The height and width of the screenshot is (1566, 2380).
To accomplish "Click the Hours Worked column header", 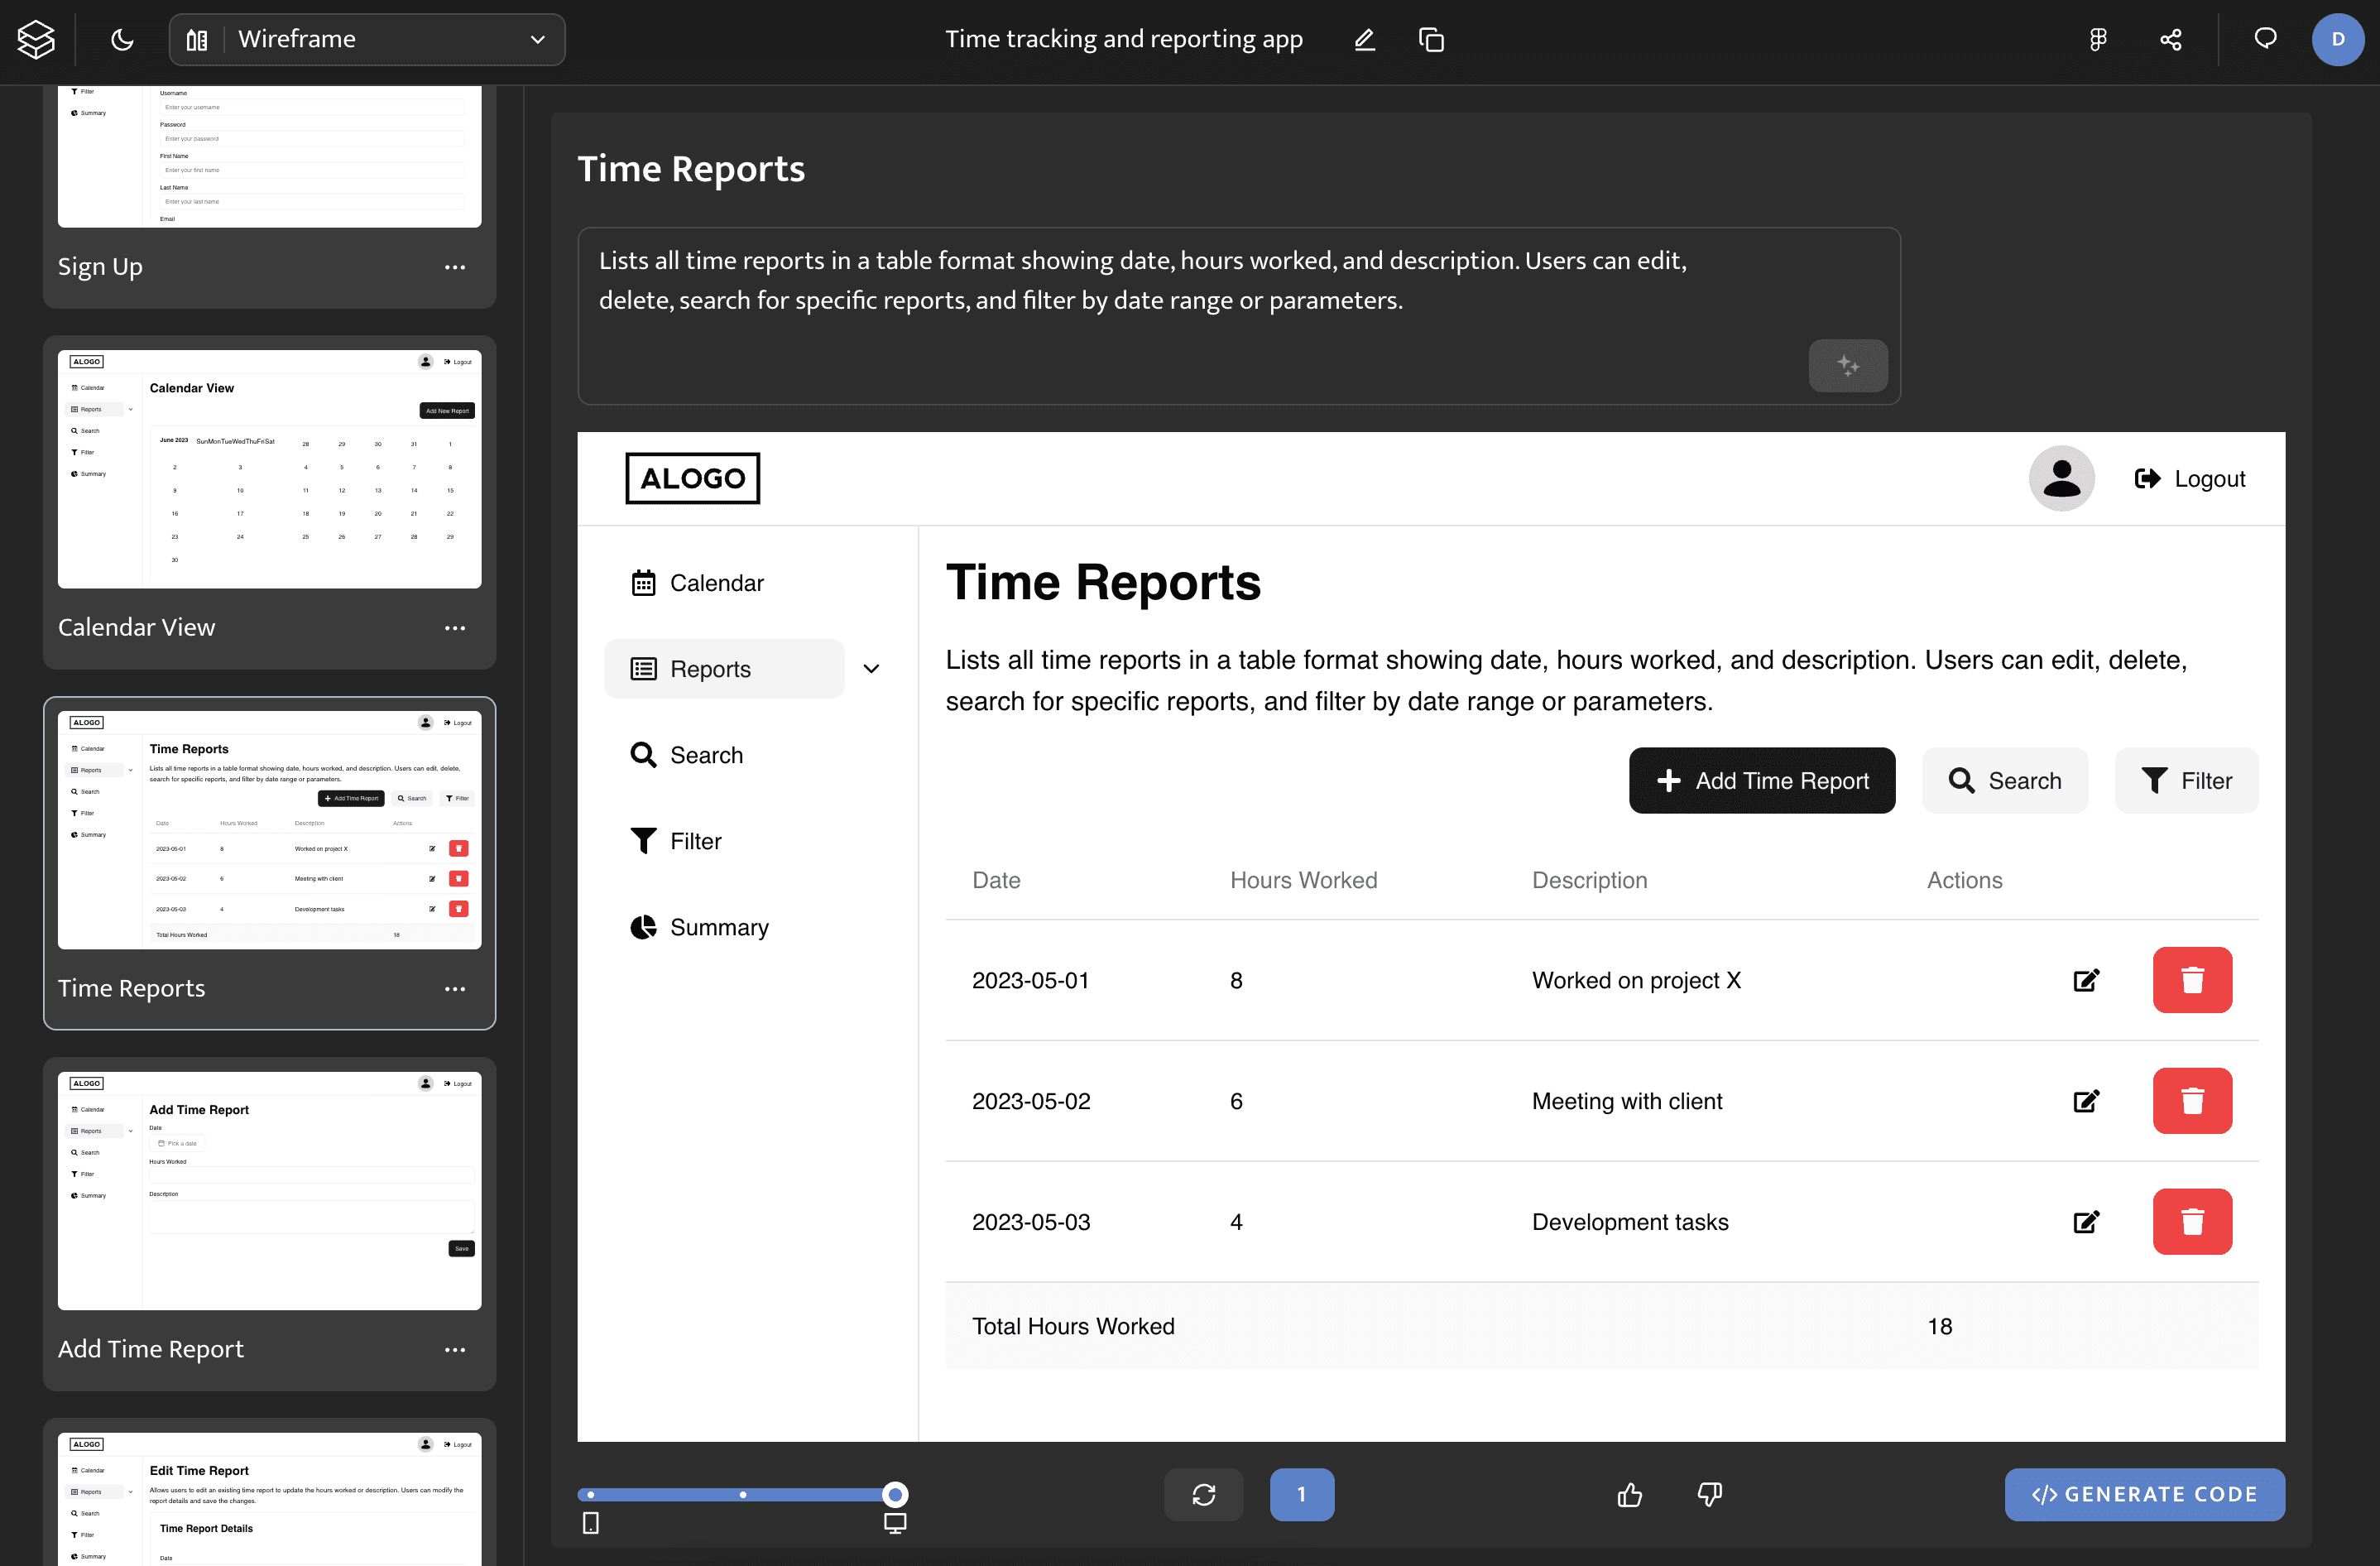I will click(x=1303, y=880).
